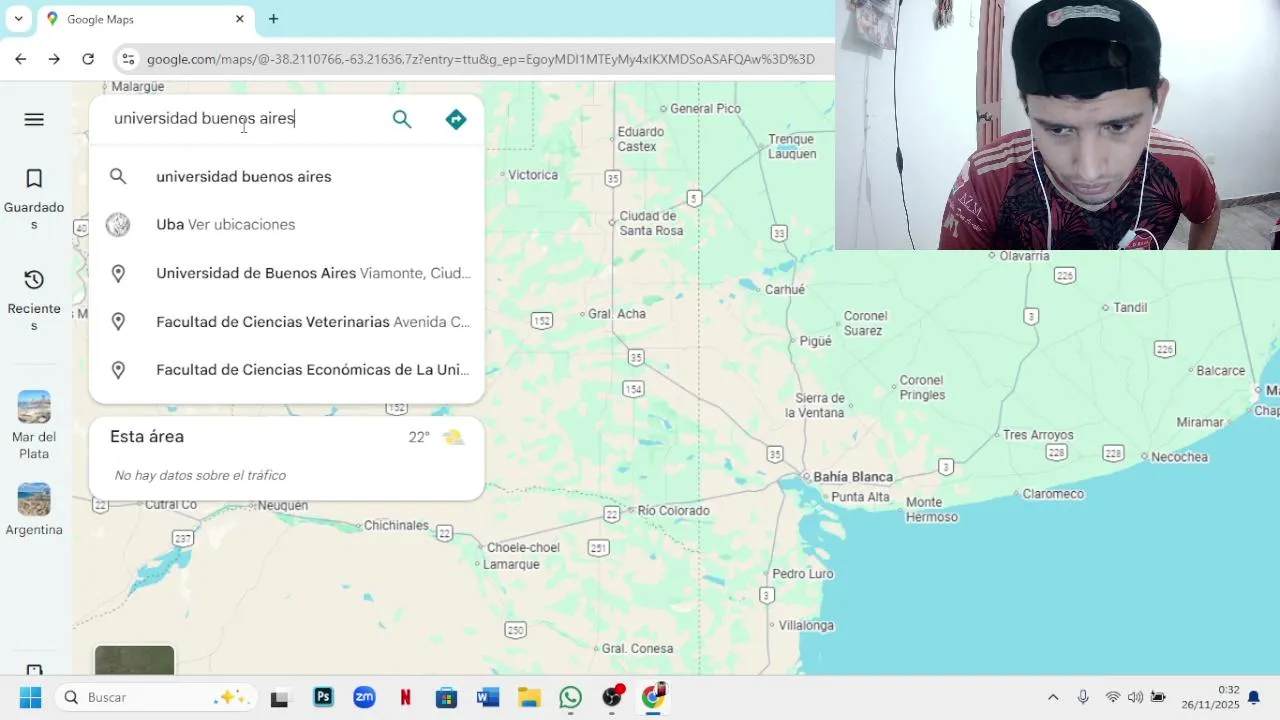Open WhatsApp from the taskbar
1280x720 pixels.
coord(570,697)
